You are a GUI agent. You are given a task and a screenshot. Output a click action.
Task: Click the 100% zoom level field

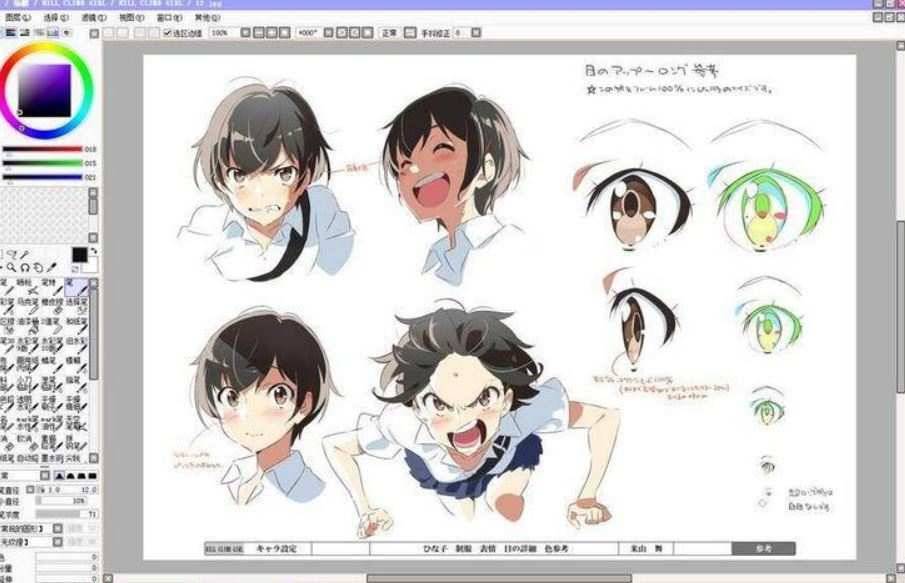[x=220, y=33]
